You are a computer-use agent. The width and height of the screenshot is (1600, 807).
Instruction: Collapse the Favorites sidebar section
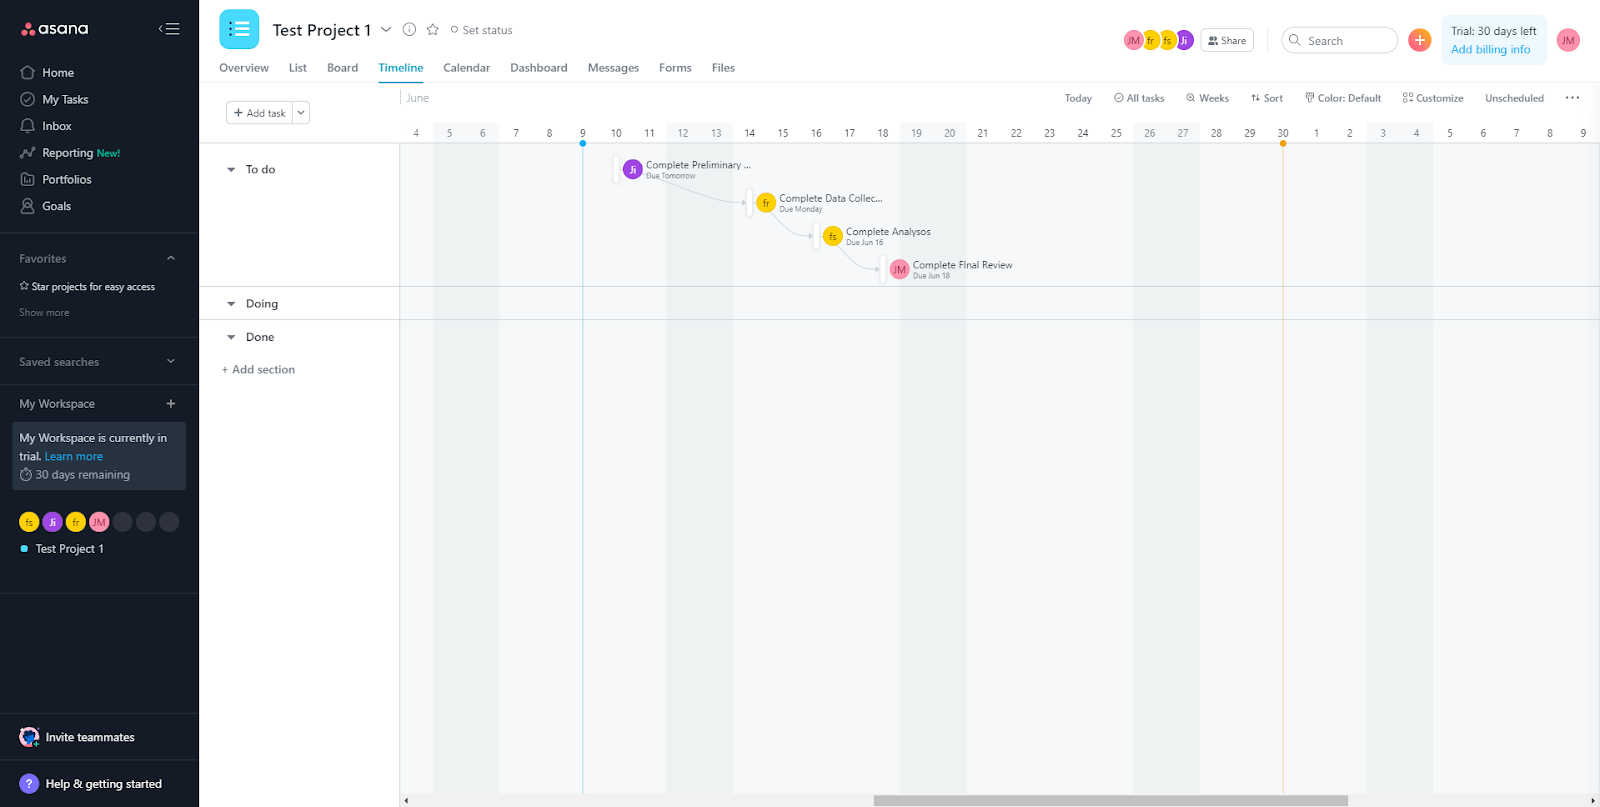(x=171, y=259)
